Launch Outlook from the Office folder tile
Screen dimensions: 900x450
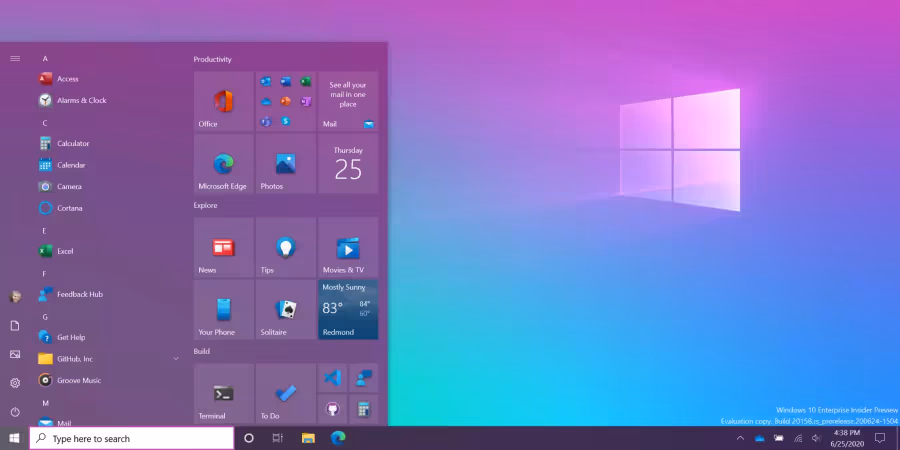point(266,82)
